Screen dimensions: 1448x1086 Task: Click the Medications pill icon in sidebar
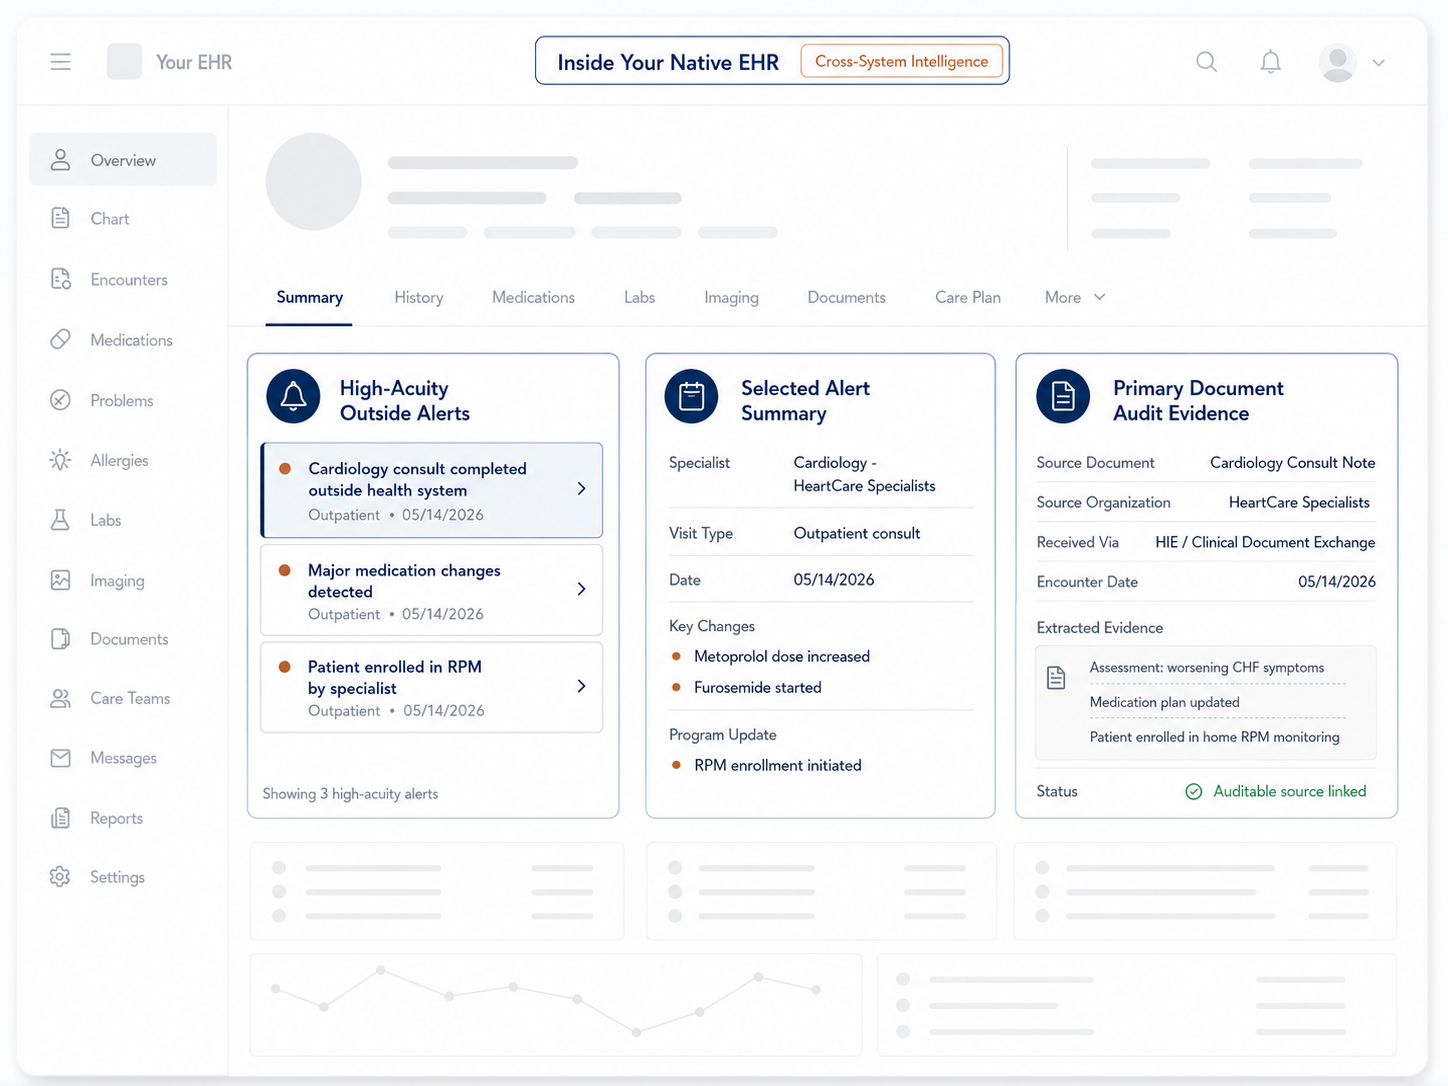coord(60,339)
